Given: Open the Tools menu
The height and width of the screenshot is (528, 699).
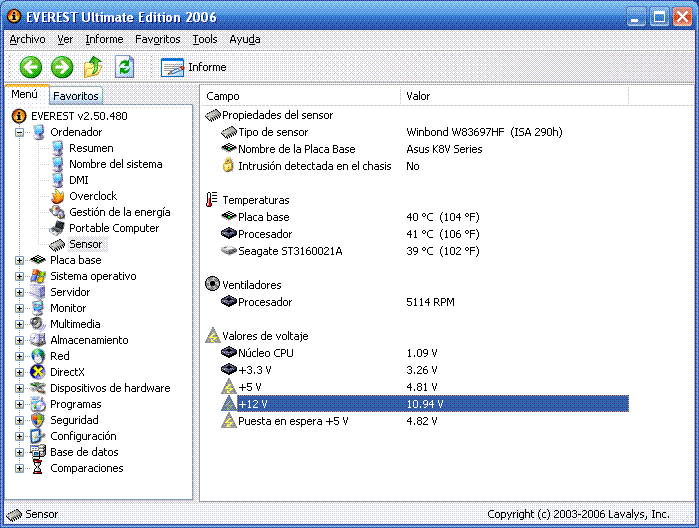Looking at the screenshot, I should click(x=205, y=39).
